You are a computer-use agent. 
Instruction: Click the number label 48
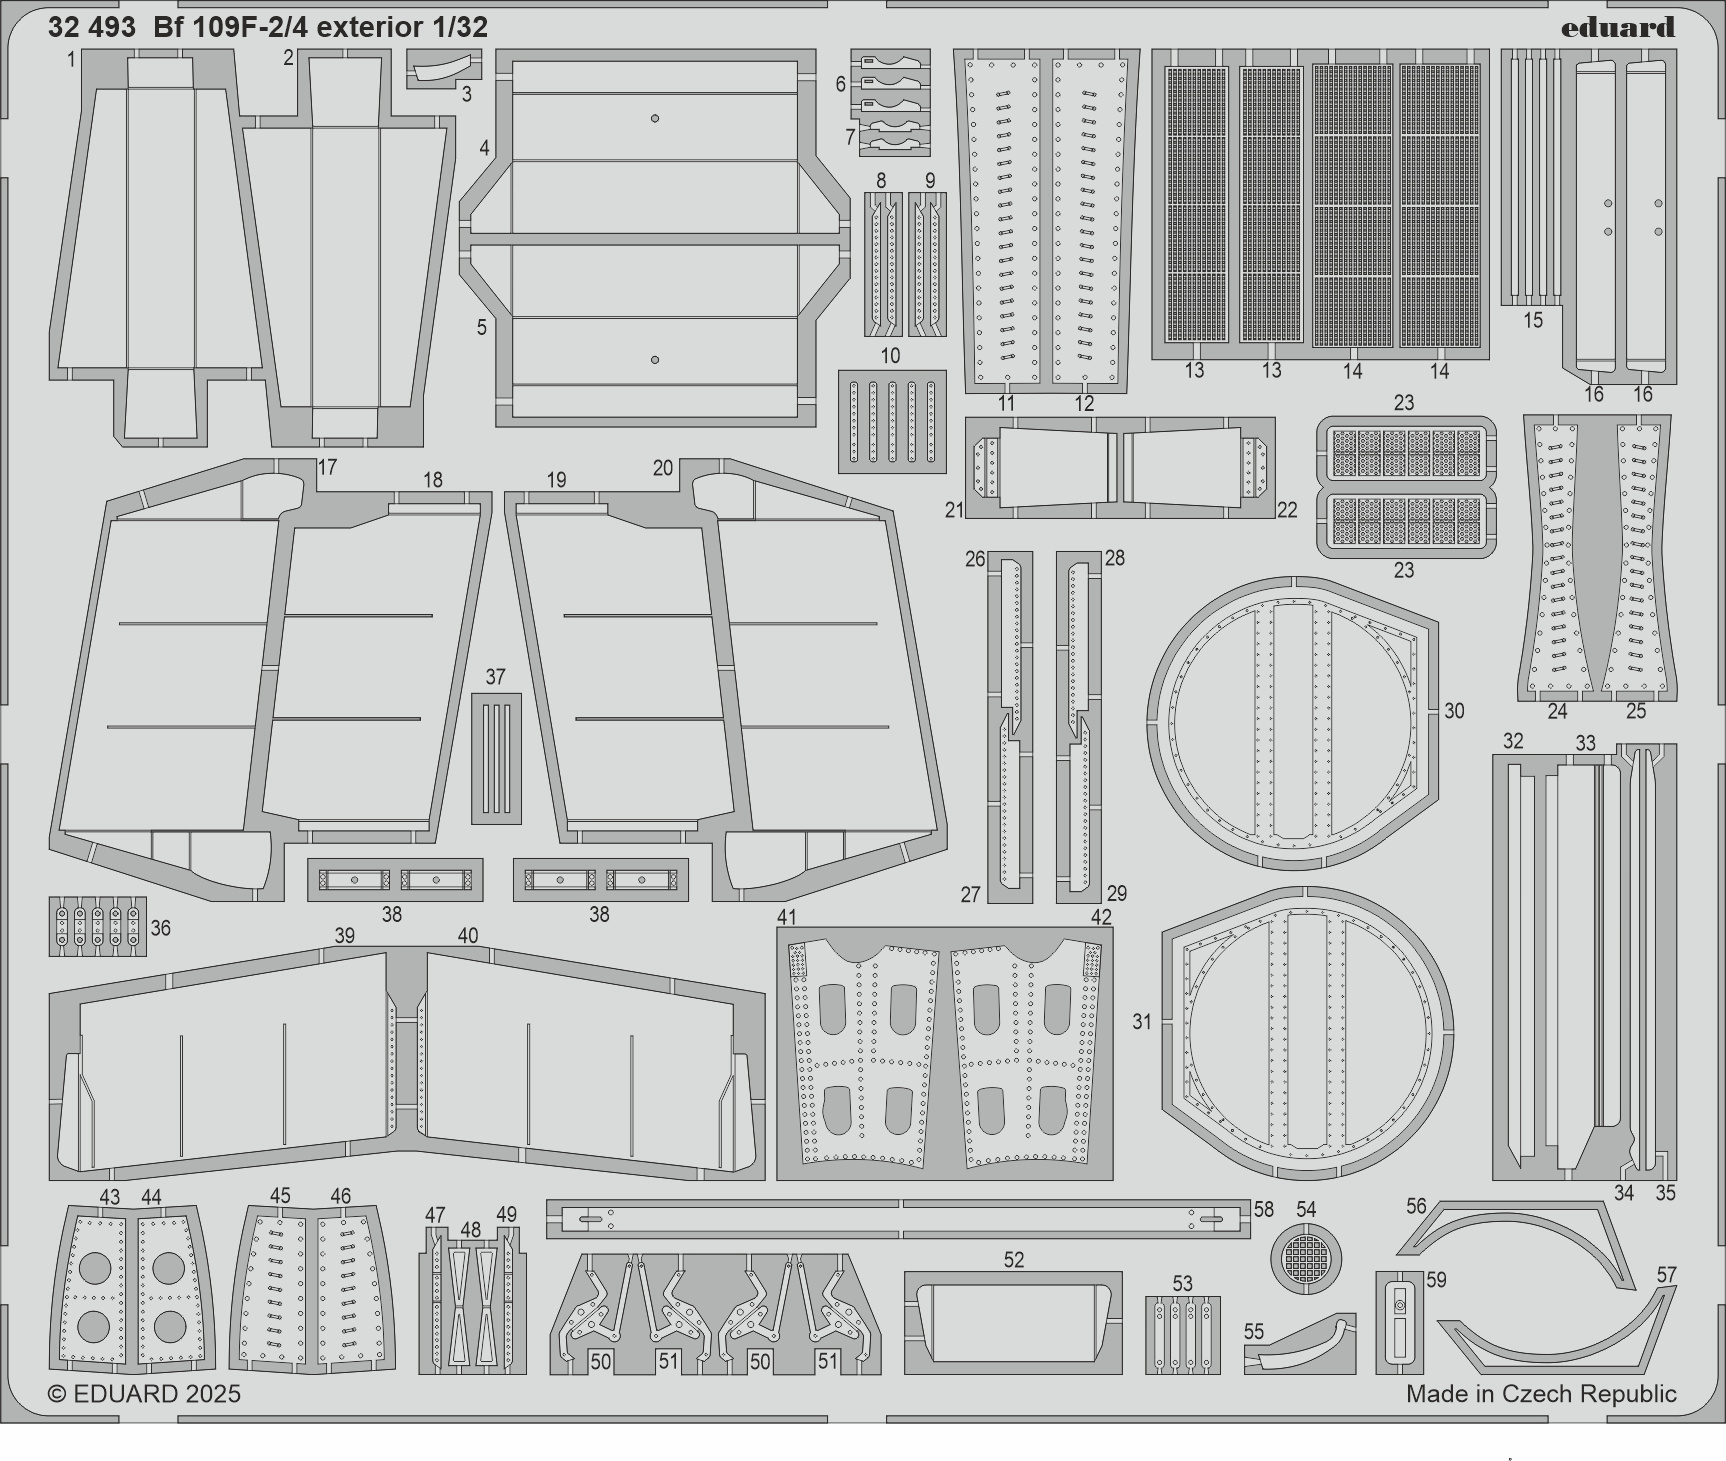tap(471, 1230)
